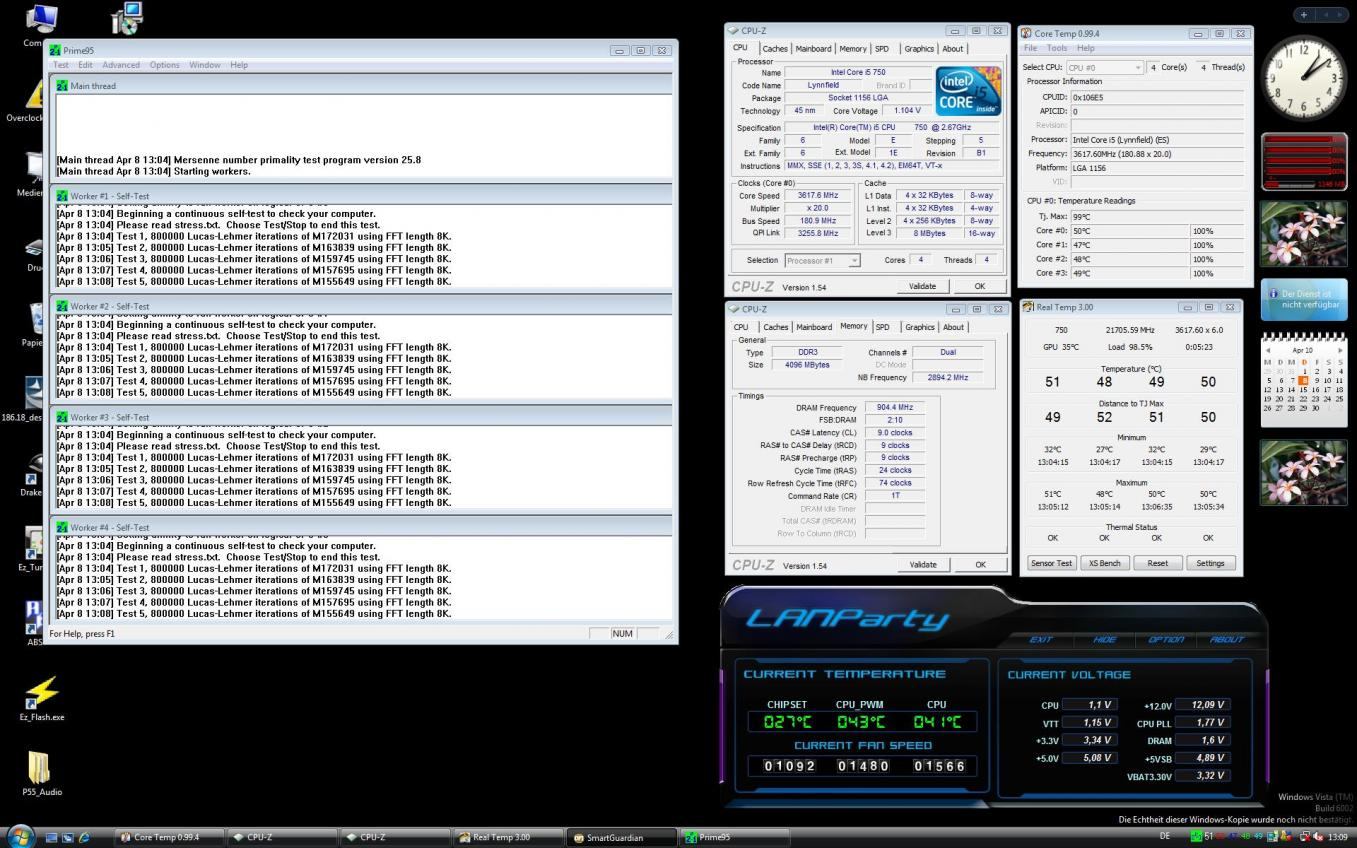Switch to About tab in lower CPU-Z window
The image size is (1357, 848).
coord(954,327)
